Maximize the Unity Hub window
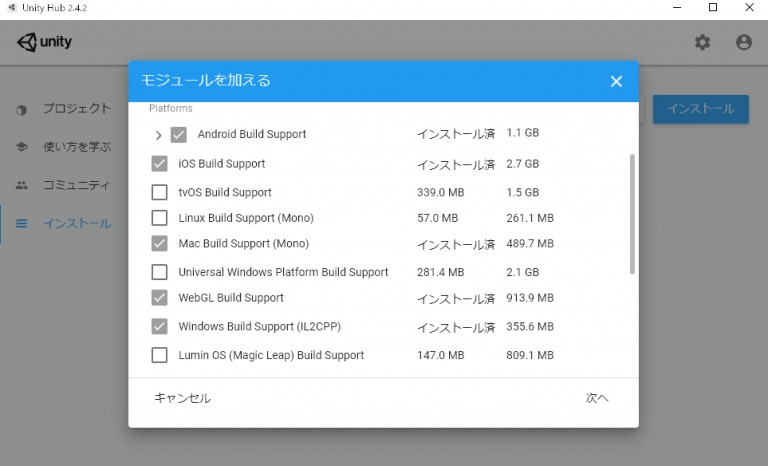This screenshot has height=466, width=768. tap(713, 7)
